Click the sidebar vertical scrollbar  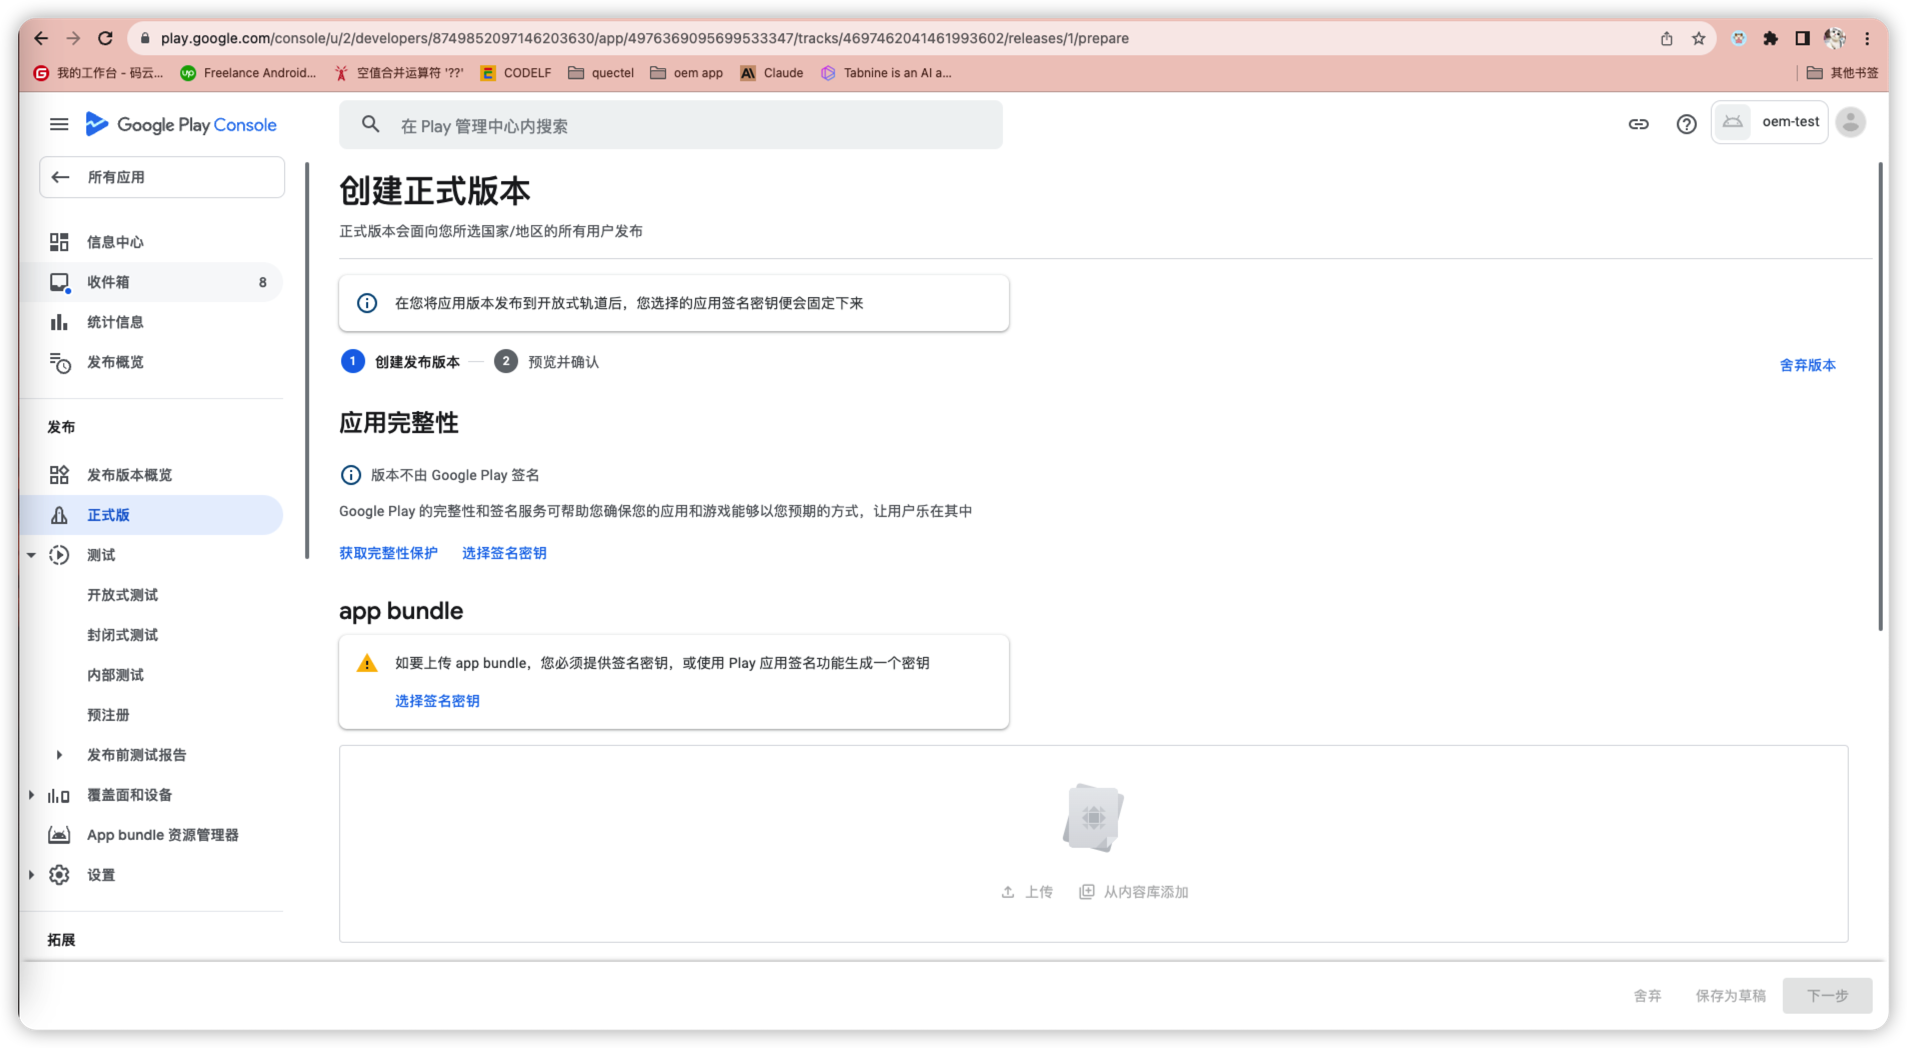(307, 360)
